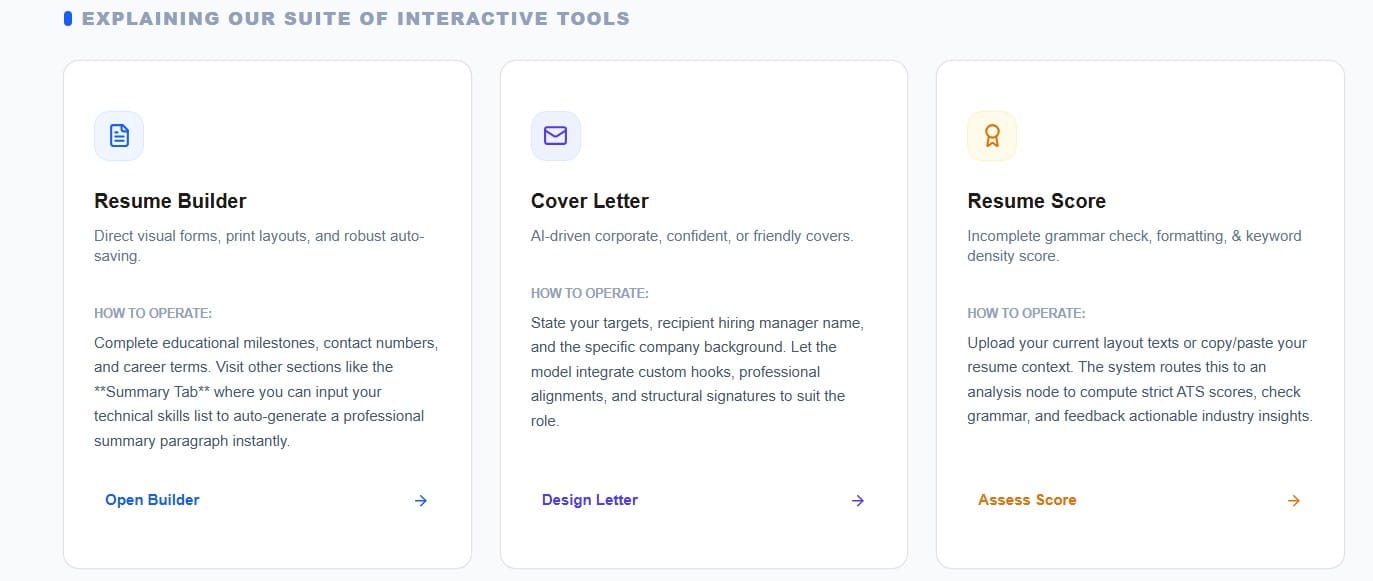Open Builder link in Resume Builder card
This screenshot has height=581, width=1373.
tap(152, 500)
